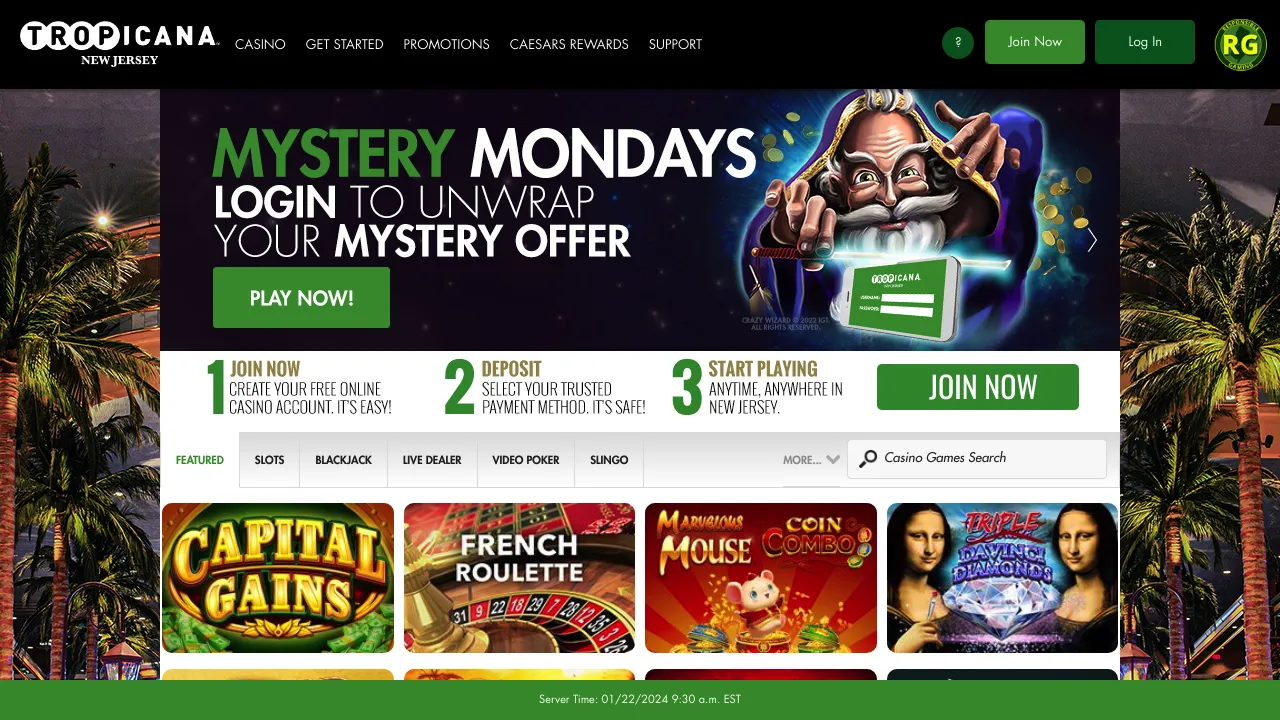Open the Capital Gains game thumbnail

278,578
